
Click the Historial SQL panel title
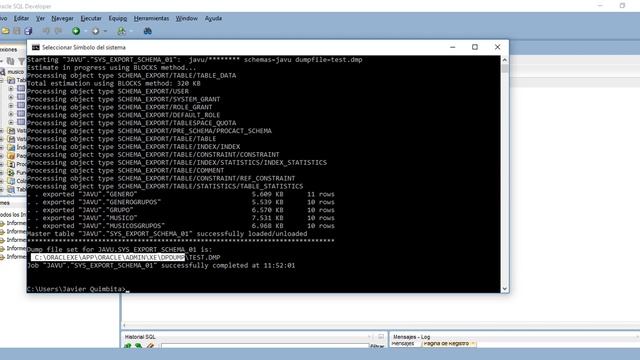pos(140,337)
